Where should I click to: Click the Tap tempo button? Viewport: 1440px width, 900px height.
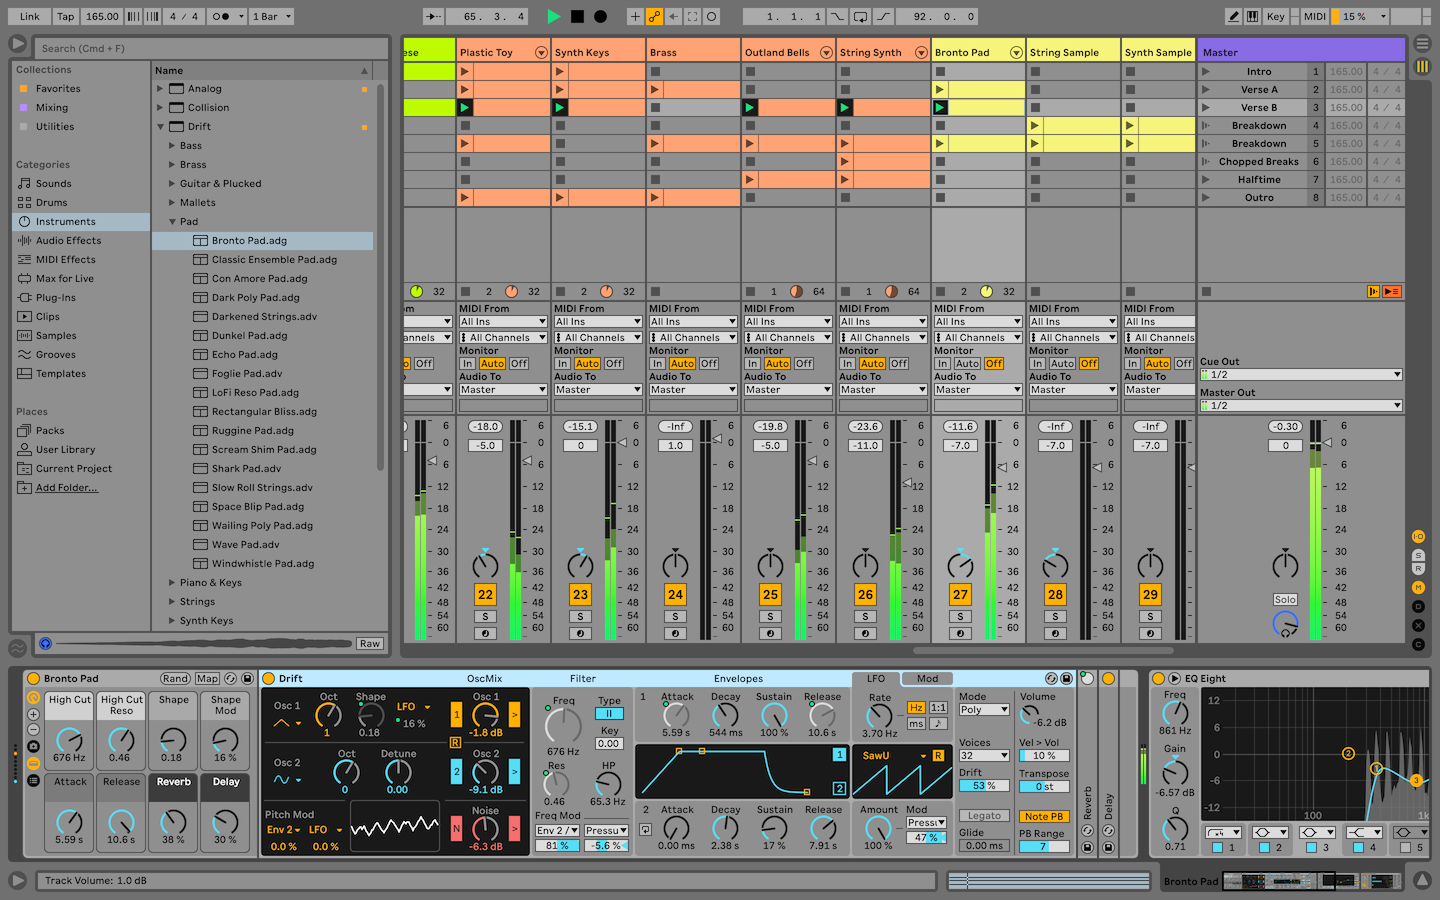(x=65, y=16)
